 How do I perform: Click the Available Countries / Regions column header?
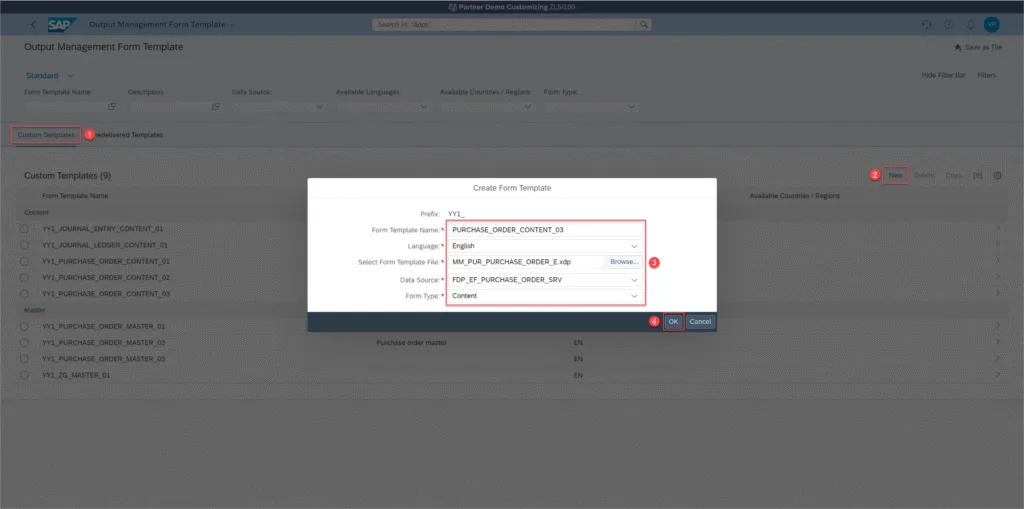pyautogui.click(x=794, y=195)
